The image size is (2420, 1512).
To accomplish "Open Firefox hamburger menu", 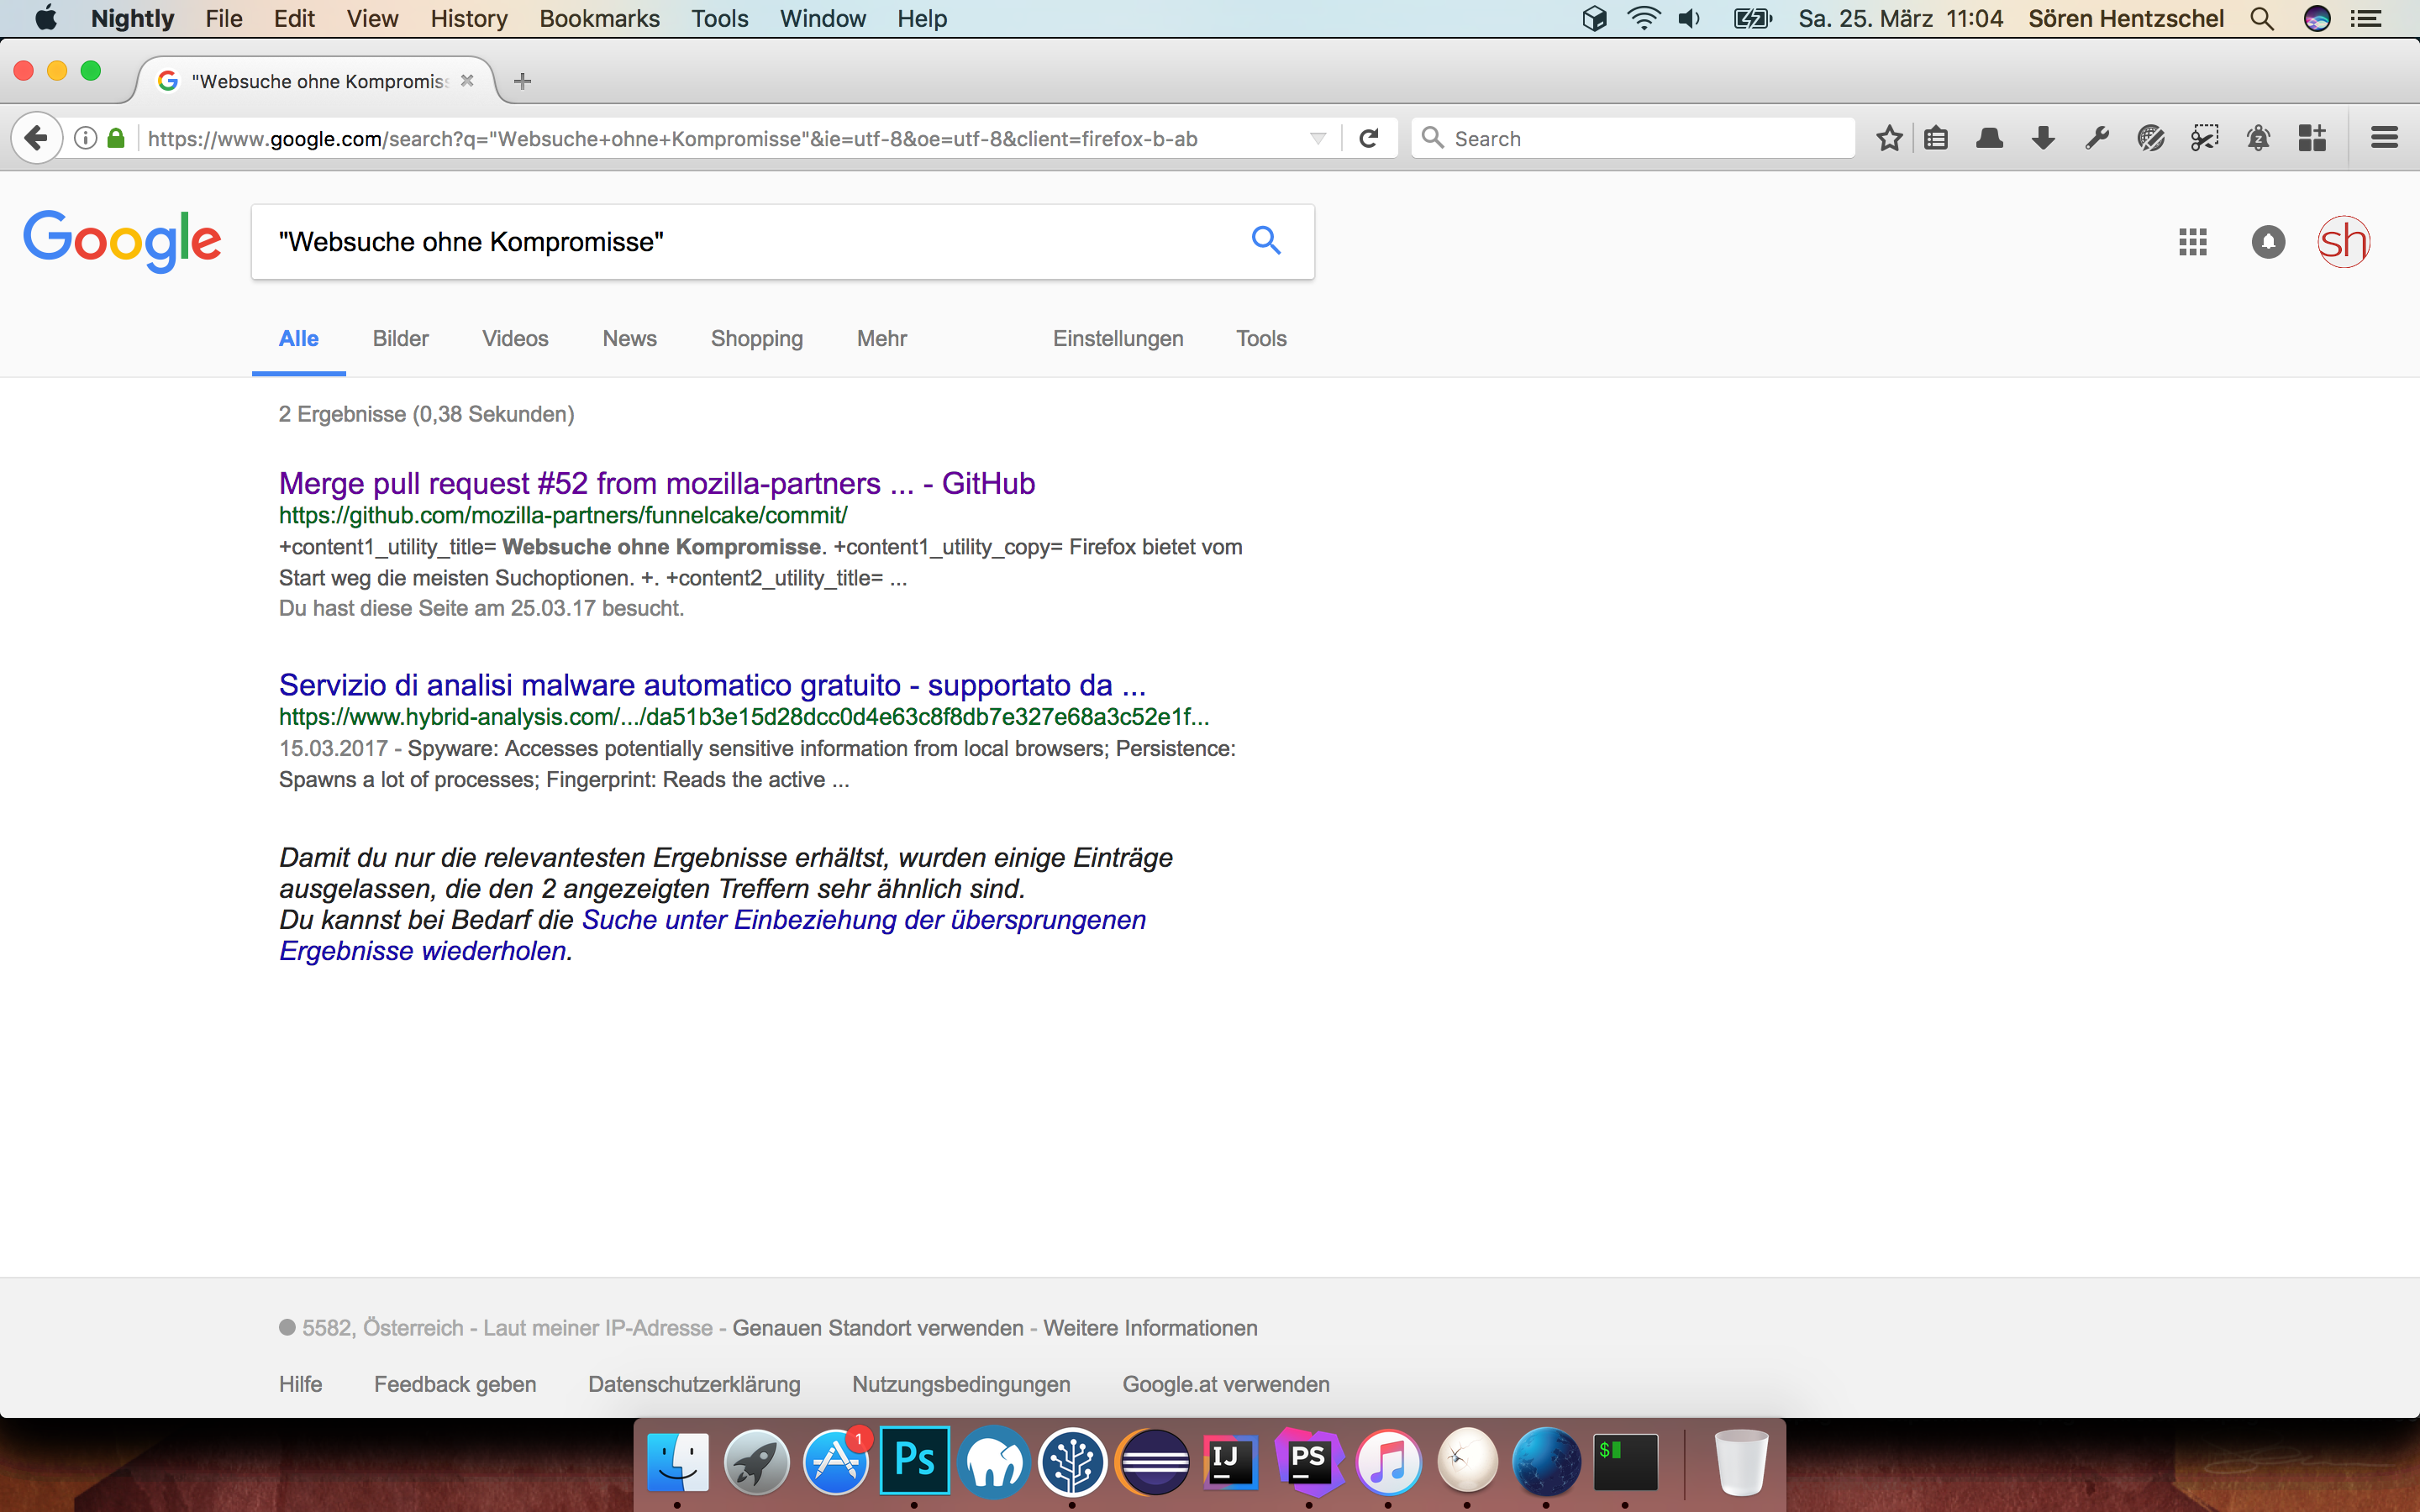I will [2384, 138].
